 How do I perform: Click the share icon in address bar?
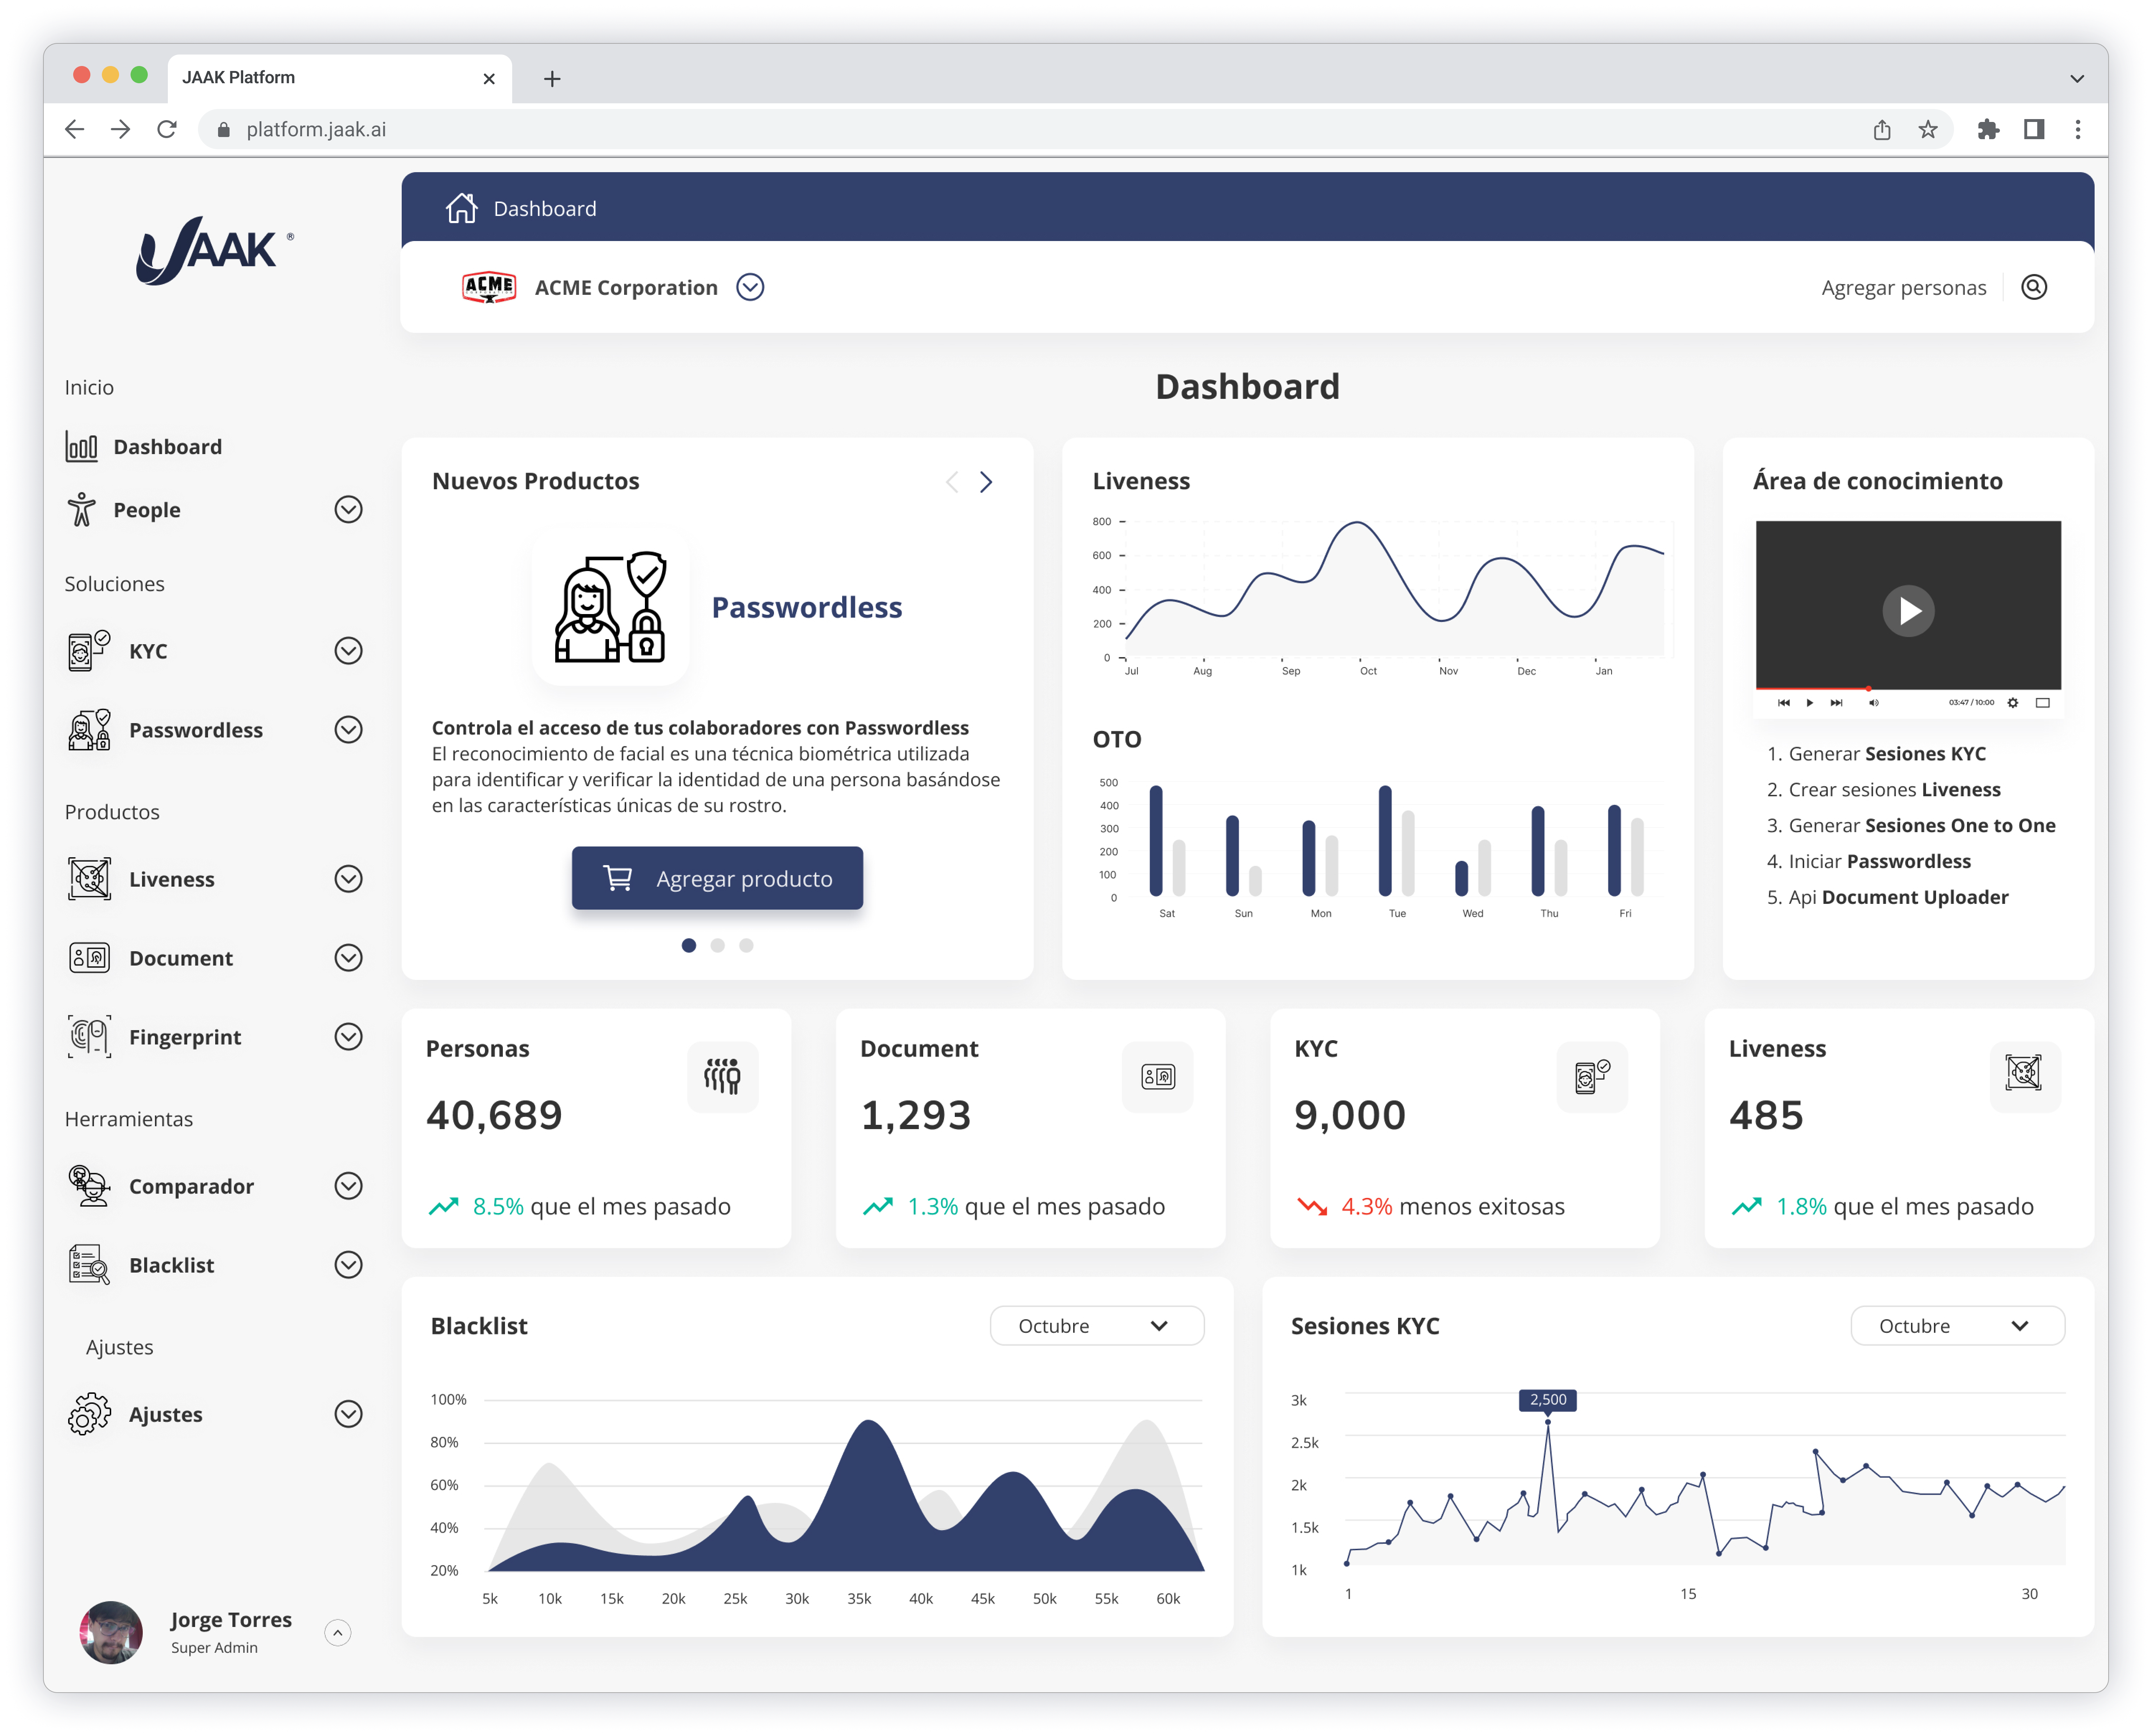(x=1882, y=129)
